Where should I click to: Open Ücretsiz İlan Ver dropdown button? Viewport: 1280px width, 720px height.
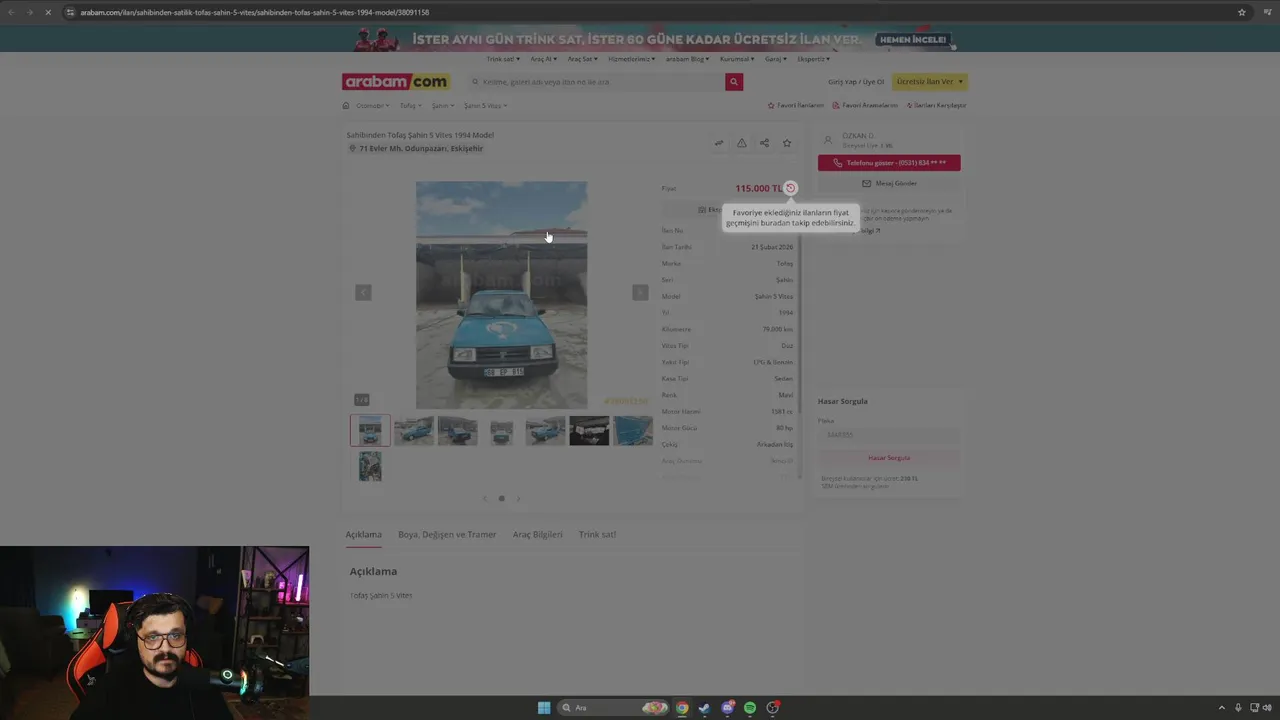930,82
